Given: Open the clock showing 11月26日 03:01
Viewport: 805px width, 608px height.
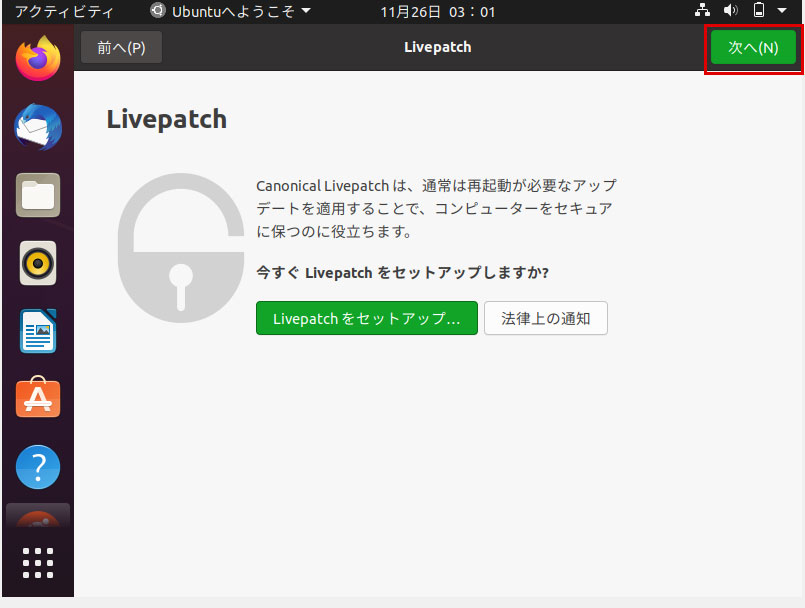Looking at the screenshot, I should coord(437,11).
